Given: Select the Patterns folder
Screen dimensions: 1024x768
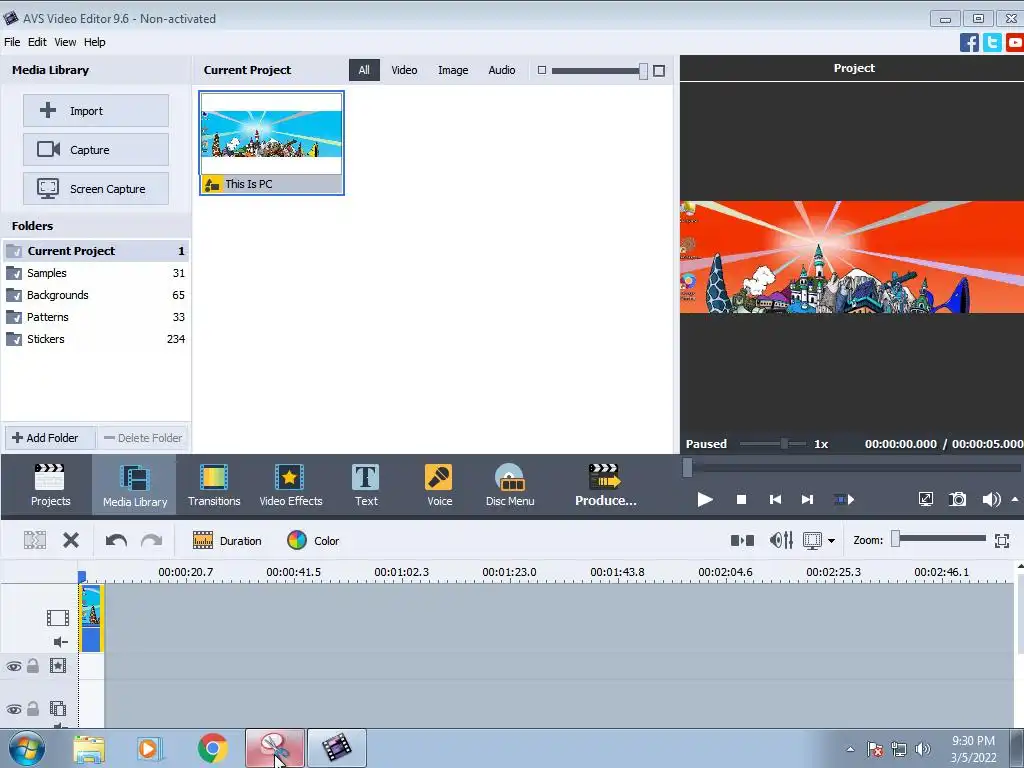Looking at the screenshot, I should 96,317.
